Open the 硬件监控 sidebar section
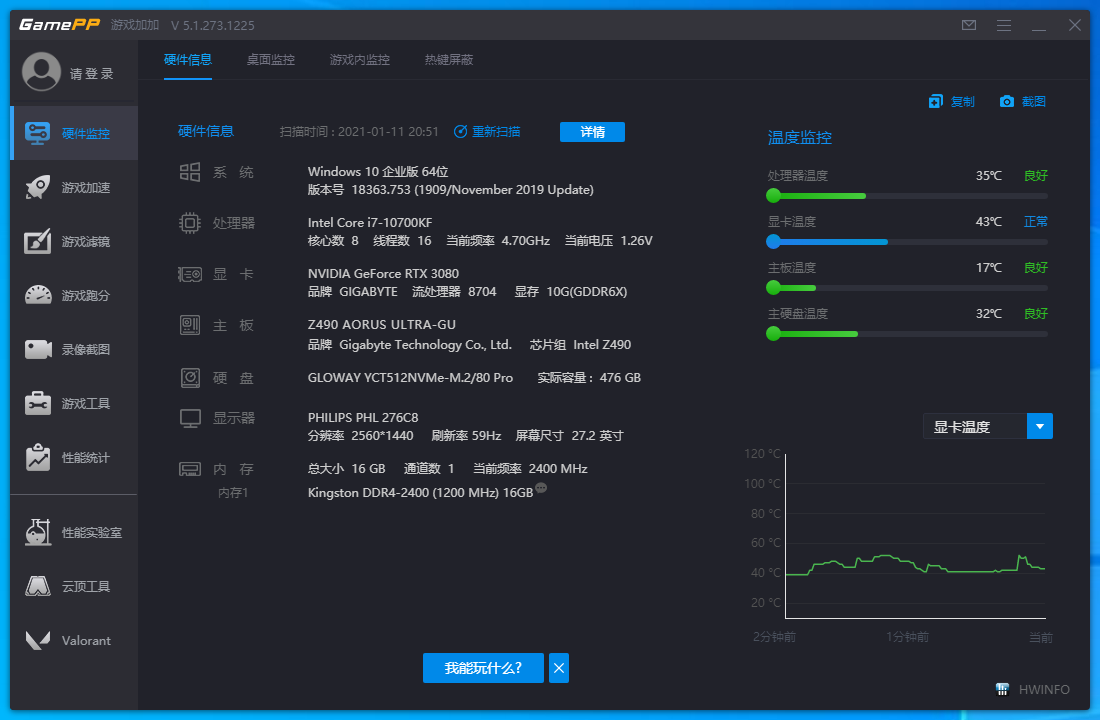Image resolution: width=1100 pixels, height=720 pixels. click(74, 133)
